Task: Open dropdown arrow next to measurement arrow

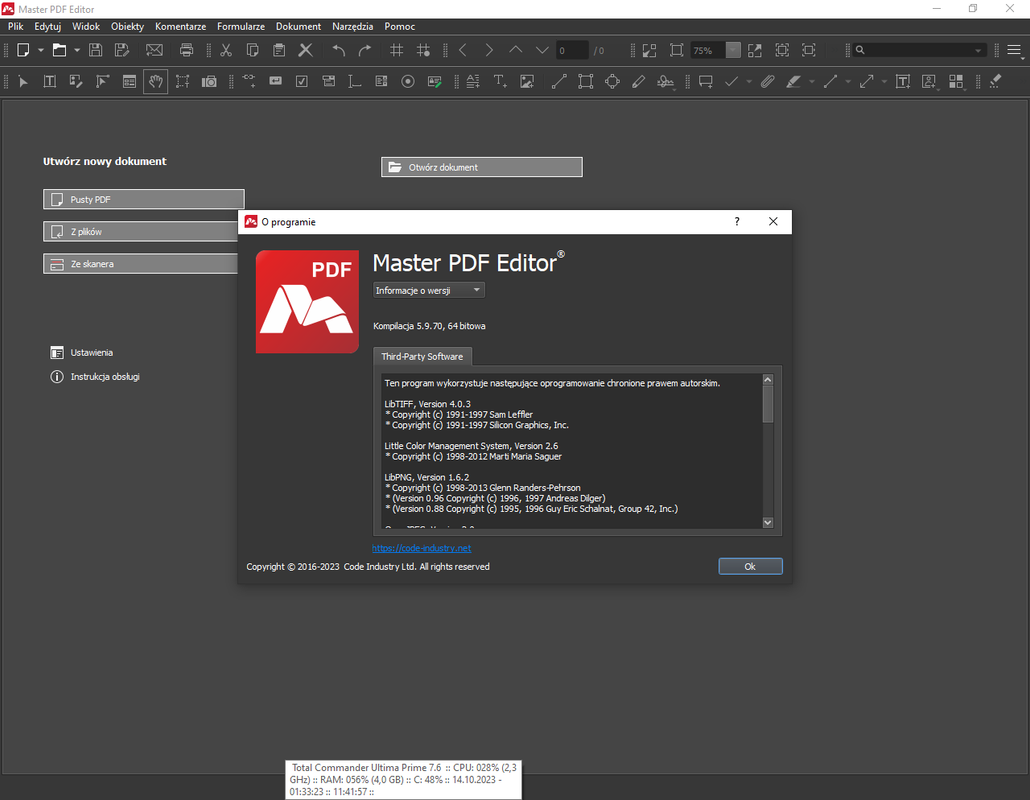Action: [884, 81]
